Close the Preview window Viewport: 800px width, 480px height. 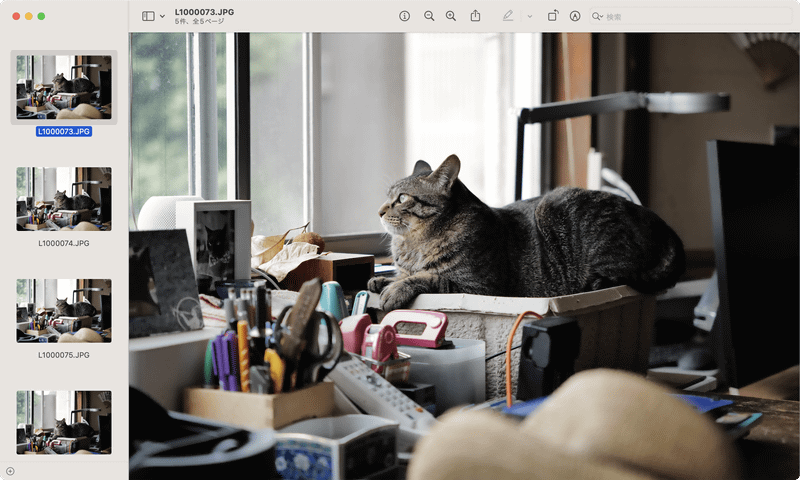click(x=16, y=16)
